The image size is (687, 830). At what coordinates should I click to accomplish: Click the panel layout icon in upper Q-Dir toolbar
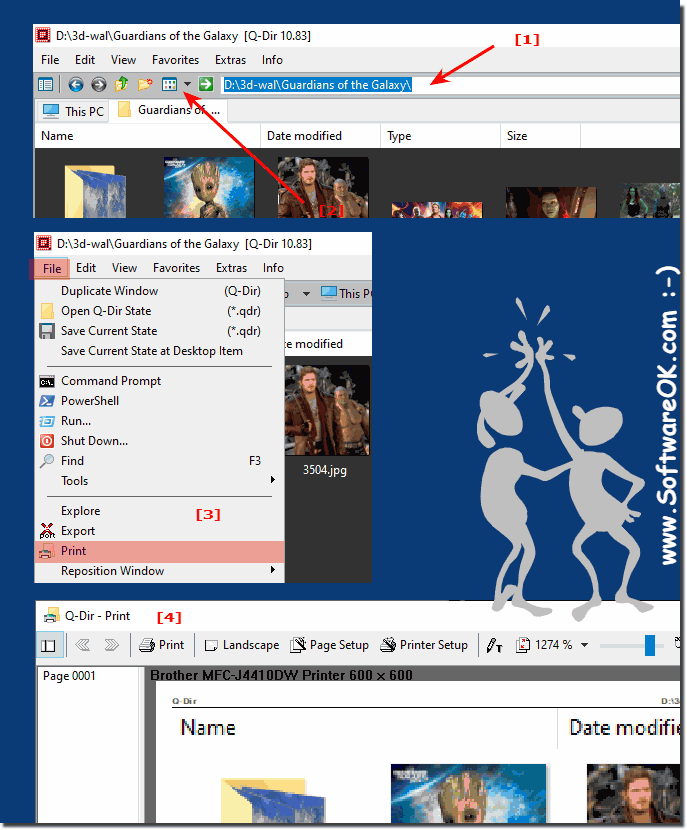[x=46, y=84]
